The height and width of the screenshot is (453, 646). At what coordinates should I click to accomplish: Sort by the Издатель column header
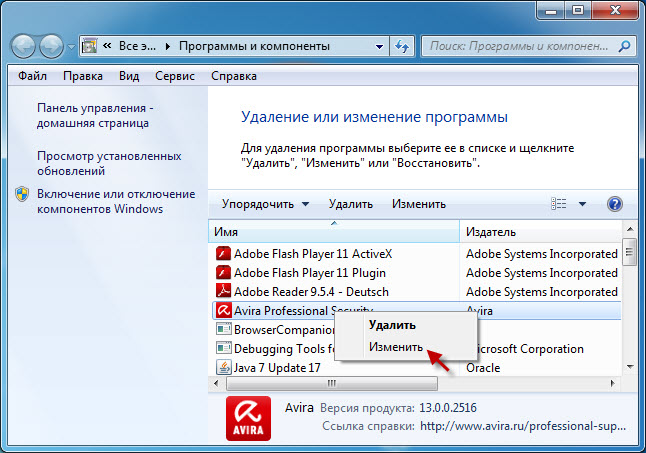pos(541,232)
